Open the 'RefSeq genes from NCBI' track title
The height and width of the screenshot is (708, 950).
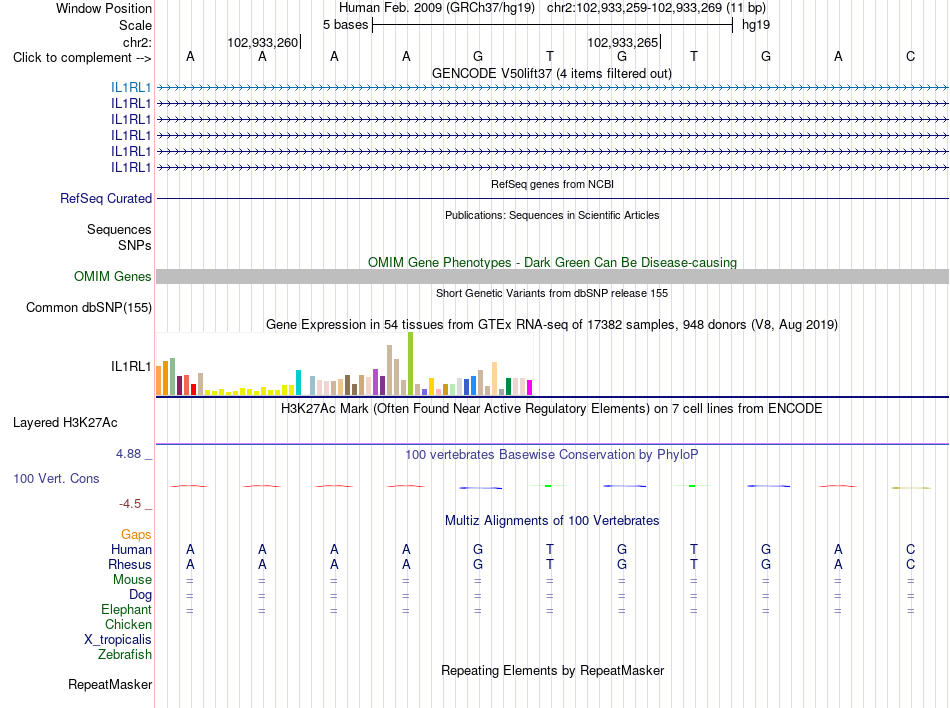(553, 184)
